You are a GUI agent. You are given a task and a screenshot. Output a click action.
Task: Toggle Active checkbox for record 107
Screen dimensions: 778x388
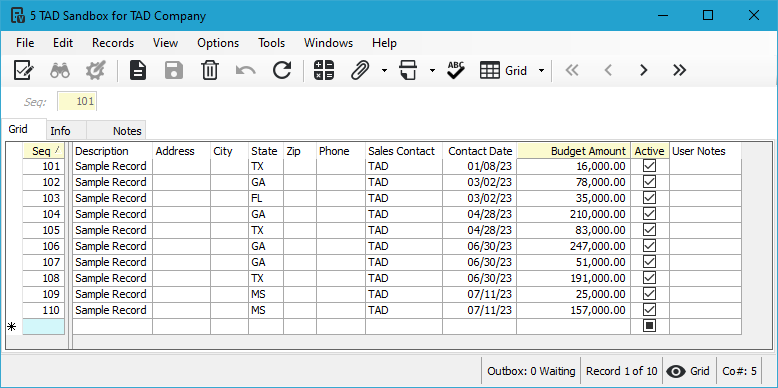pyautogui.click(x=649, y=261)
